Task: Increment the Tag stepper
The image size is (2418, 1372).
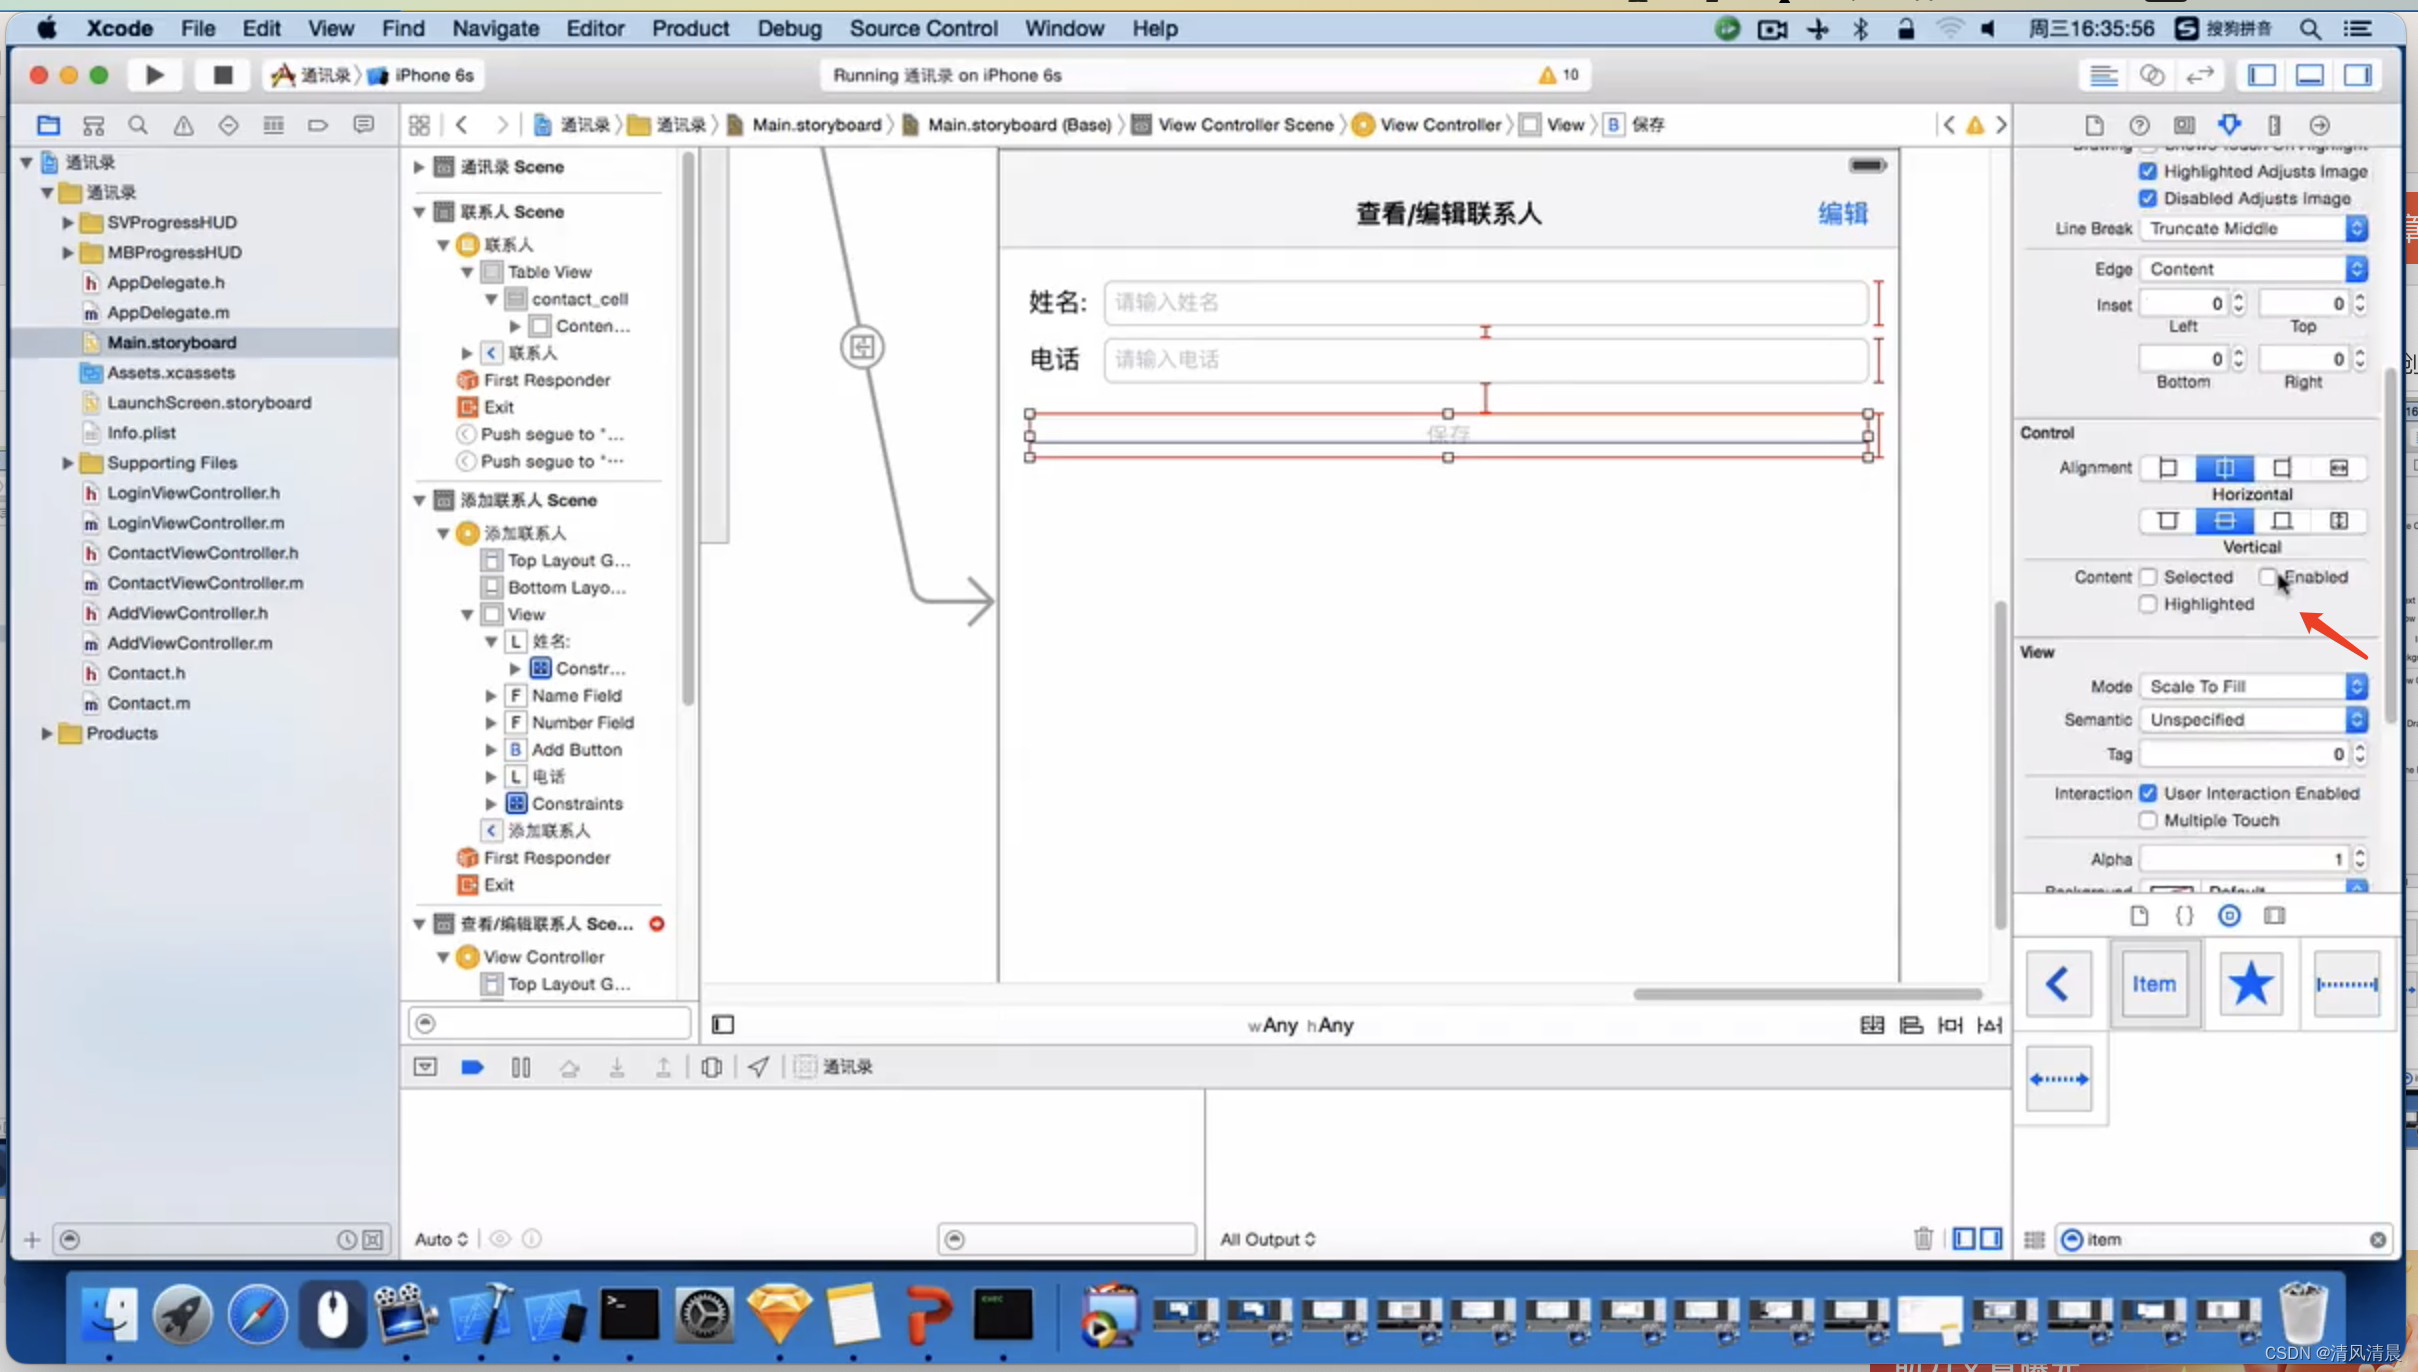Action: coord(2360,748)
